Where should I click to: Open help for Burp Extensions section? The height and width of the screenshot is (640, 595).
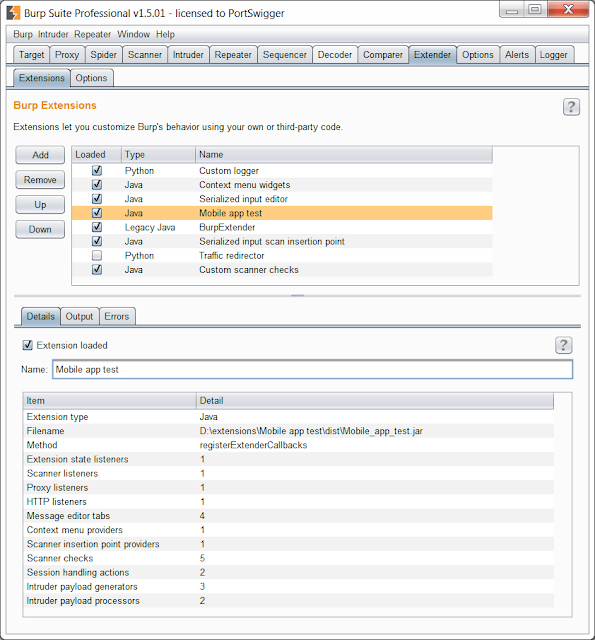click(x=571, y=107)
